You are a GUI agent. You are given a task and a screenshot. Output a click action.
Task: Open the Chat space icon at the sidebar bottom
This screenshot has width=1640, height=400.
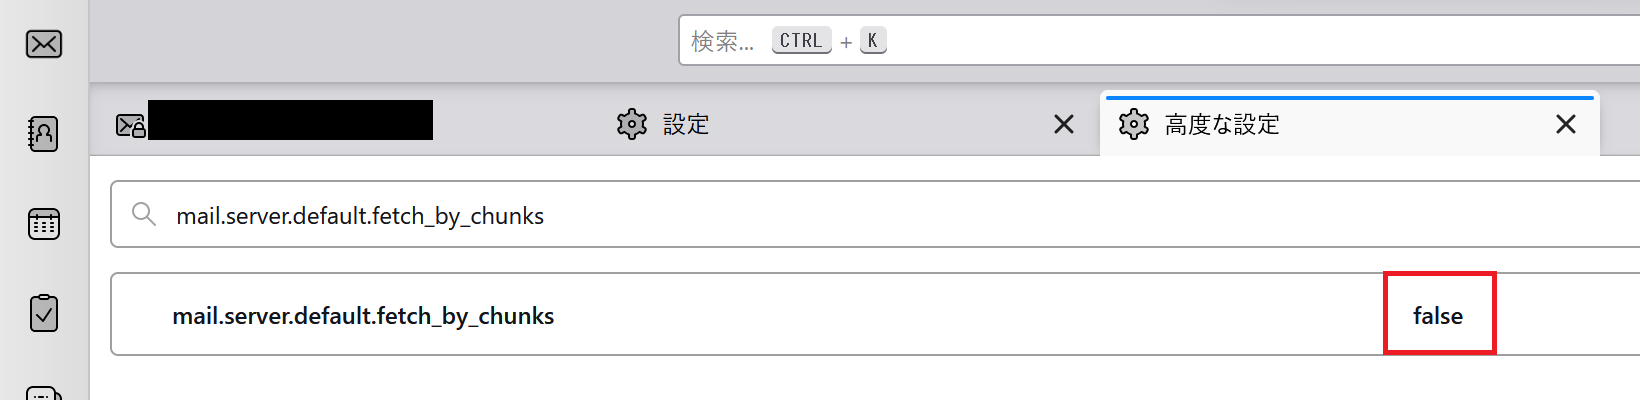pyautogui.click(x=44, y=392)
